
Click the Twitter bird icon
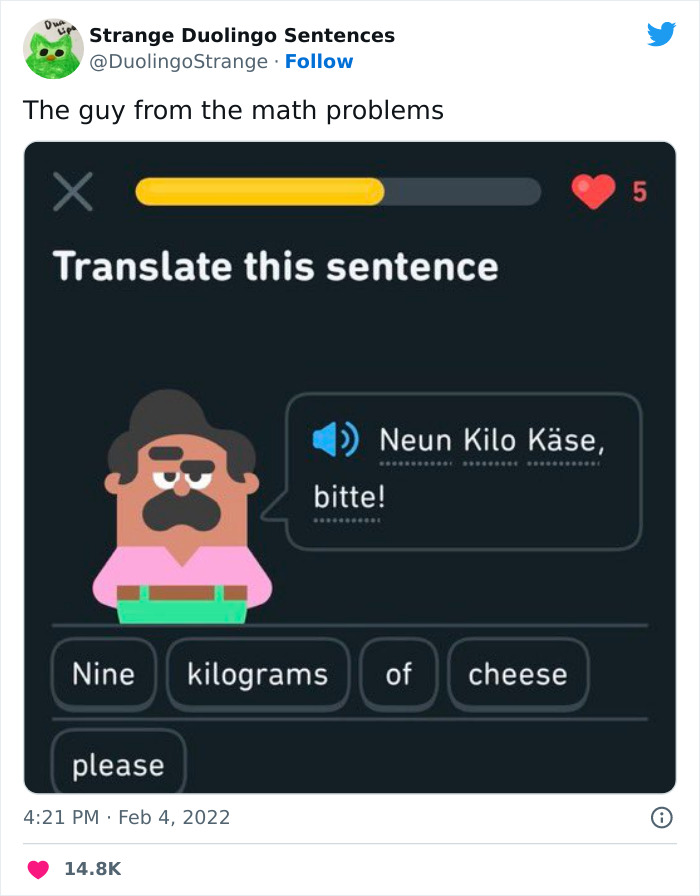point(662,35)
